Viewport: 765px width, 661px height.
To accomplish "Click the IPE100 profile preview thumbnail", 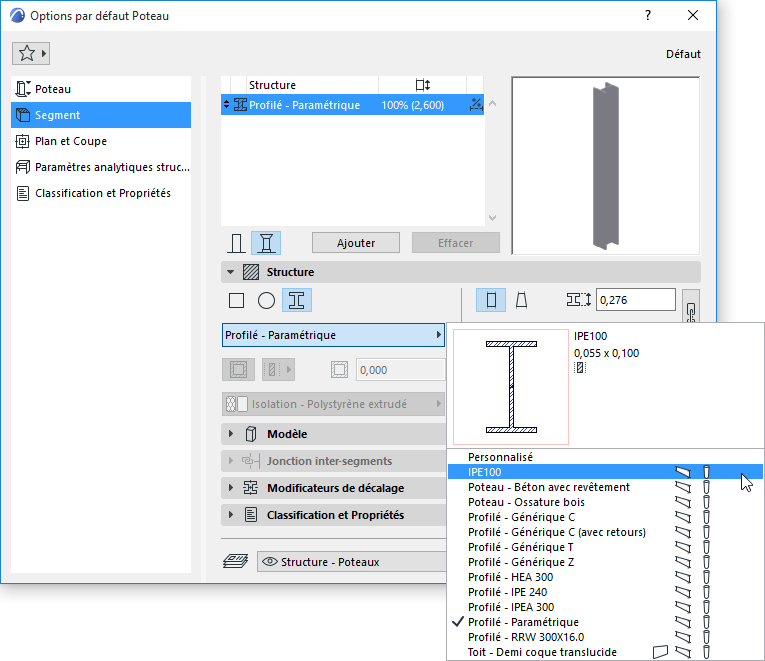I will (511, 387).
